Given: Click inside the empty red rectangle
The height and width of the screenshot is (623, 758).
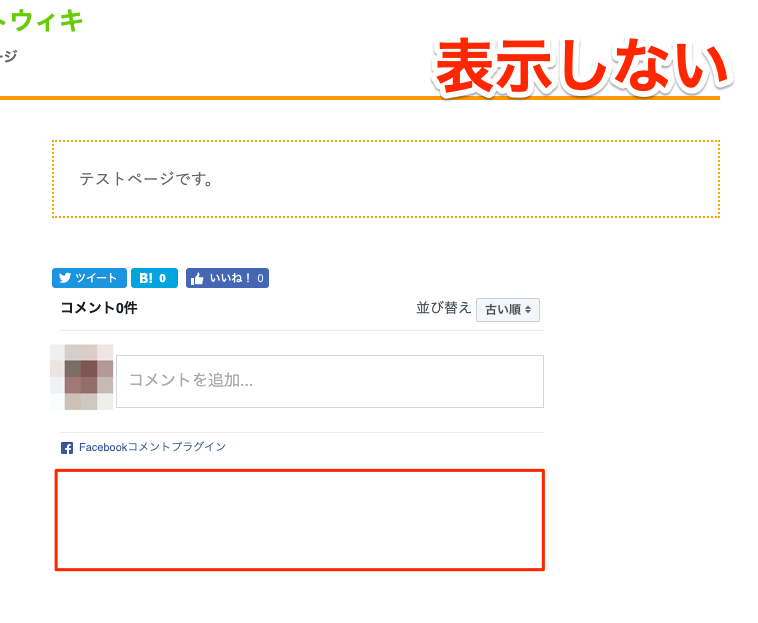Looking at the screenshot, I should click(x=300, y=520).
